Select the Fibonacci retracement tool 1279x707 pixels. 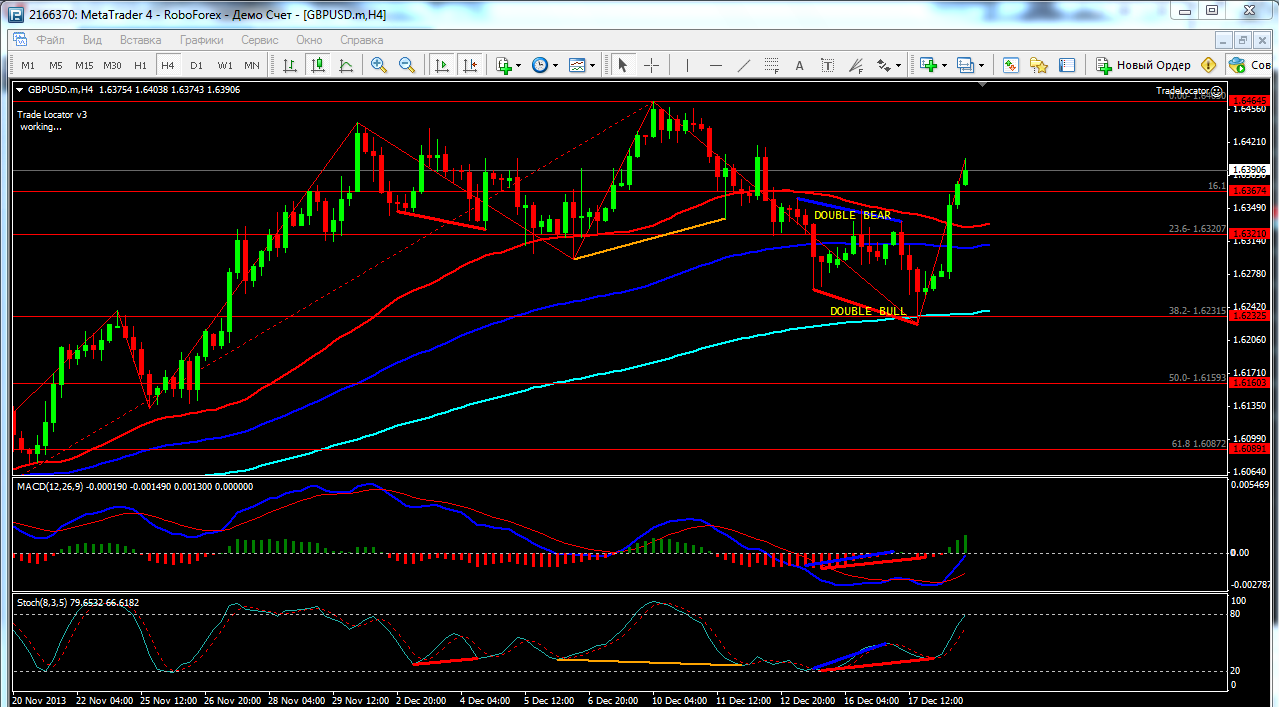click(771, 65)
